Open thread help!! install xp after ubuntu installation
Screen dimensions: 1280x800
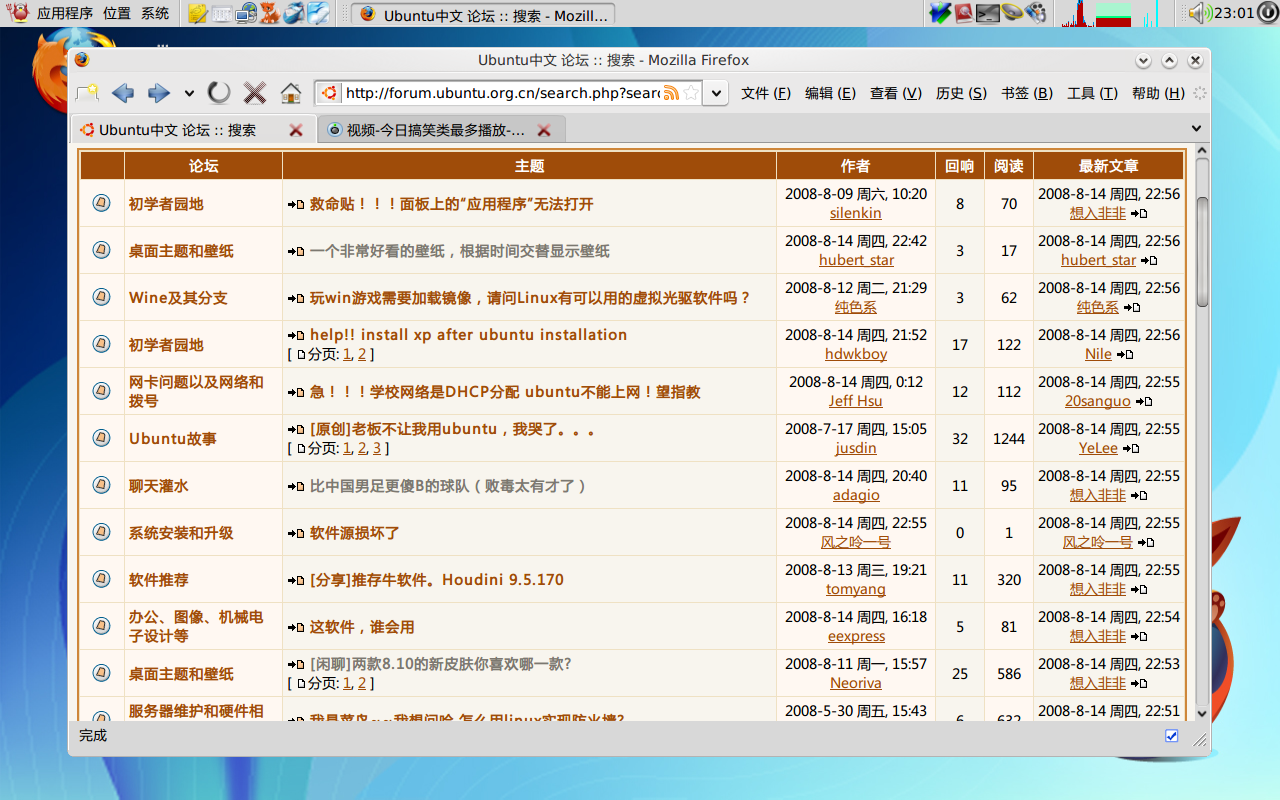(468, 335)
